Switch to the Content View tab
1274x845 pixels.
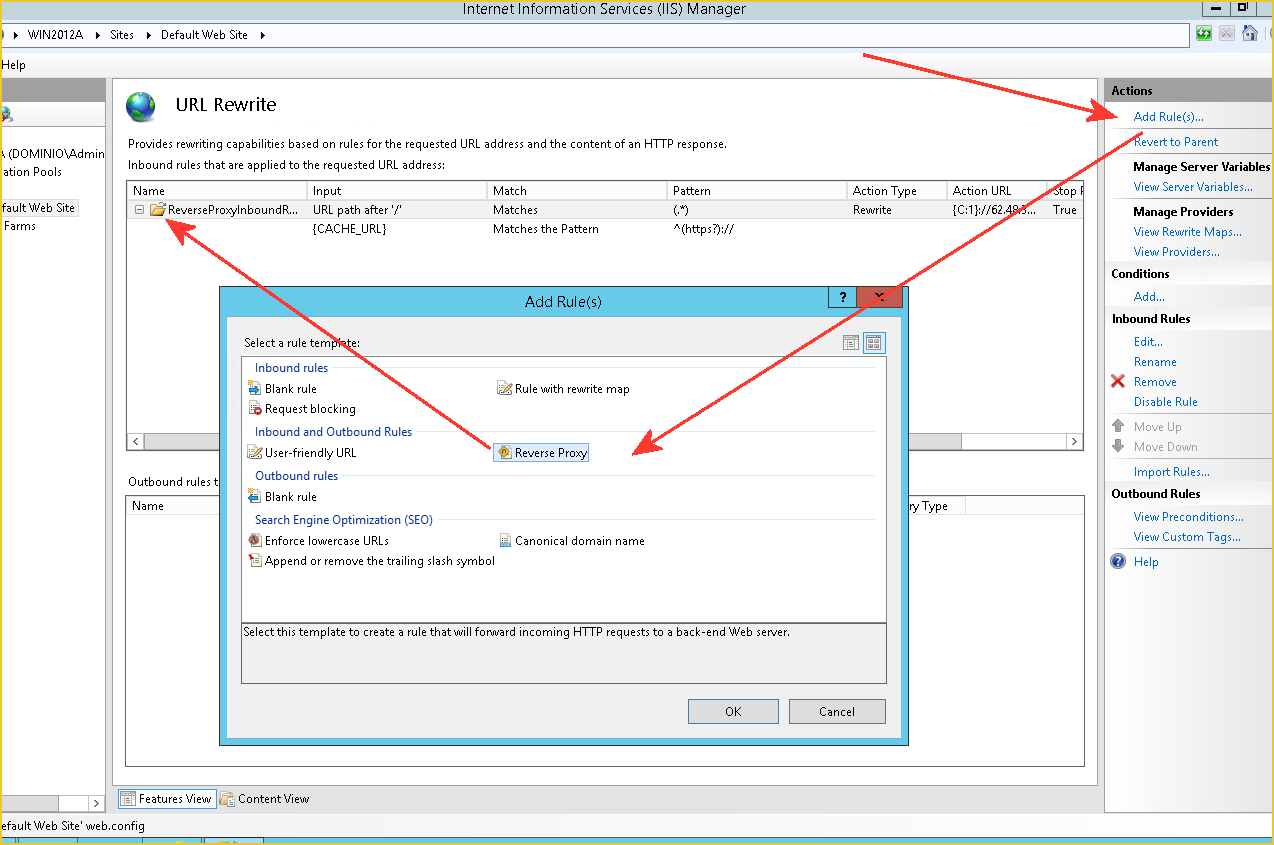click(x=265, y=799)
